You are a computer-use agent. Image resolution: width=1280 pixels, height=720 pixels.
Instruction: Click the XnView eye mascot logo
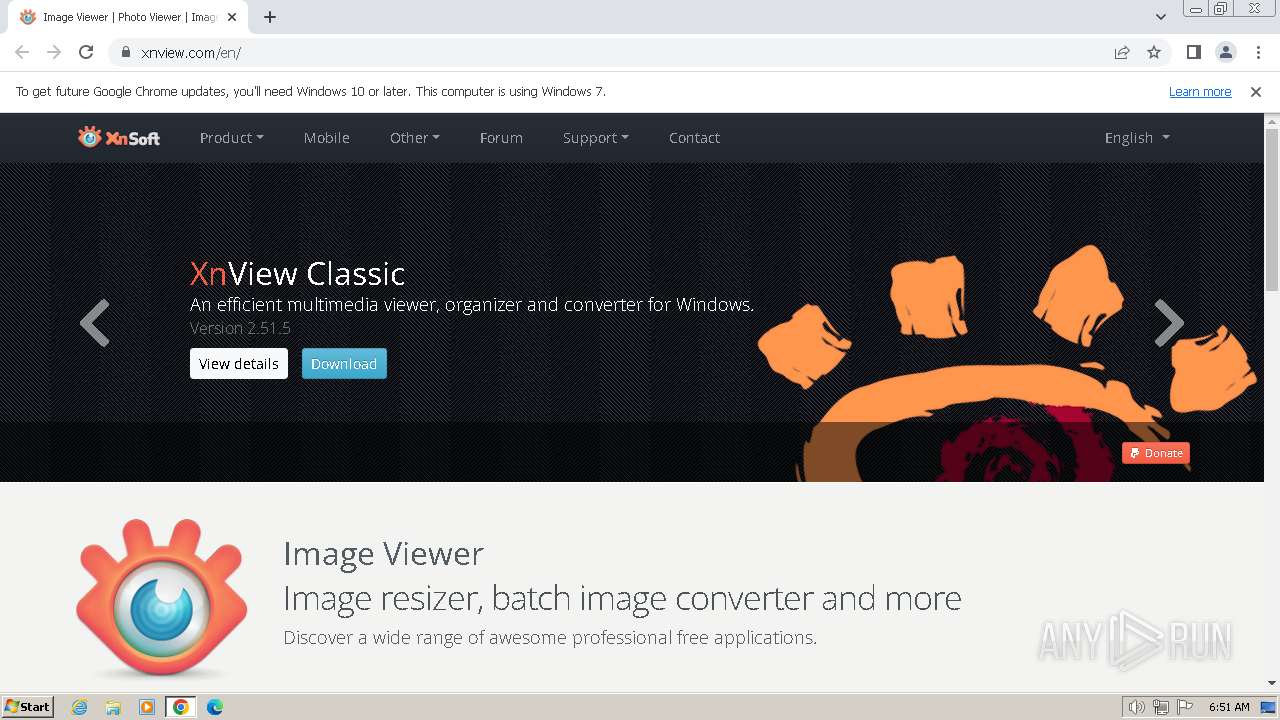161,597
